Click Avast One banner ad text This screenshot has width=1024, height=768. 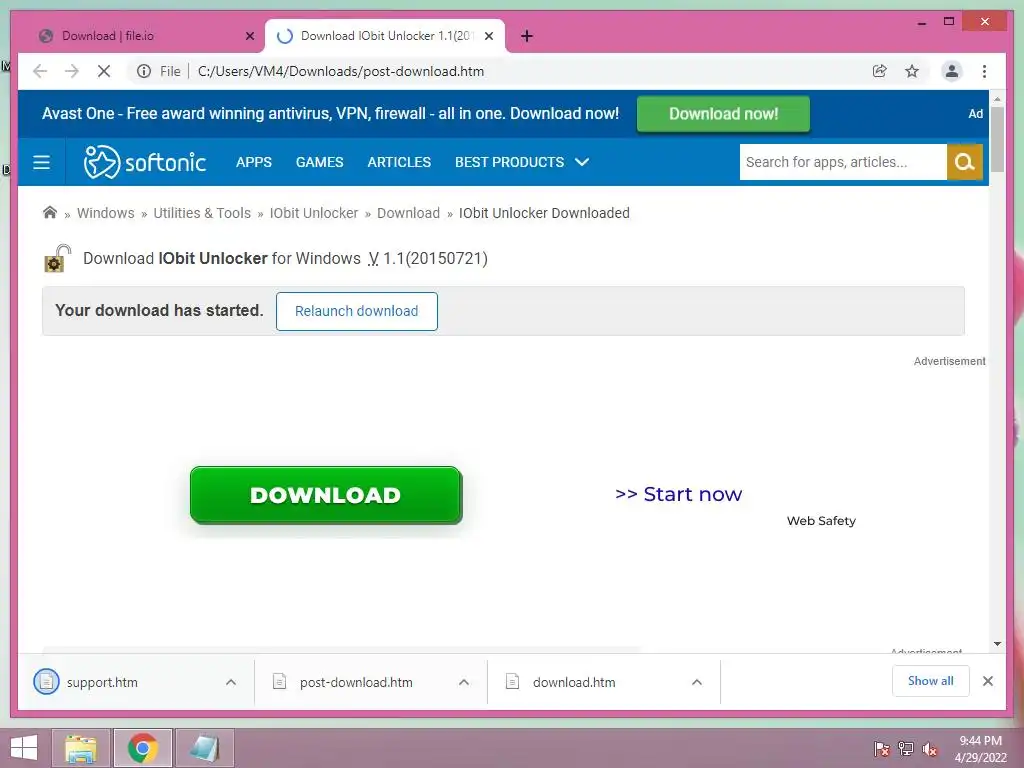click(x=330, y=114)
